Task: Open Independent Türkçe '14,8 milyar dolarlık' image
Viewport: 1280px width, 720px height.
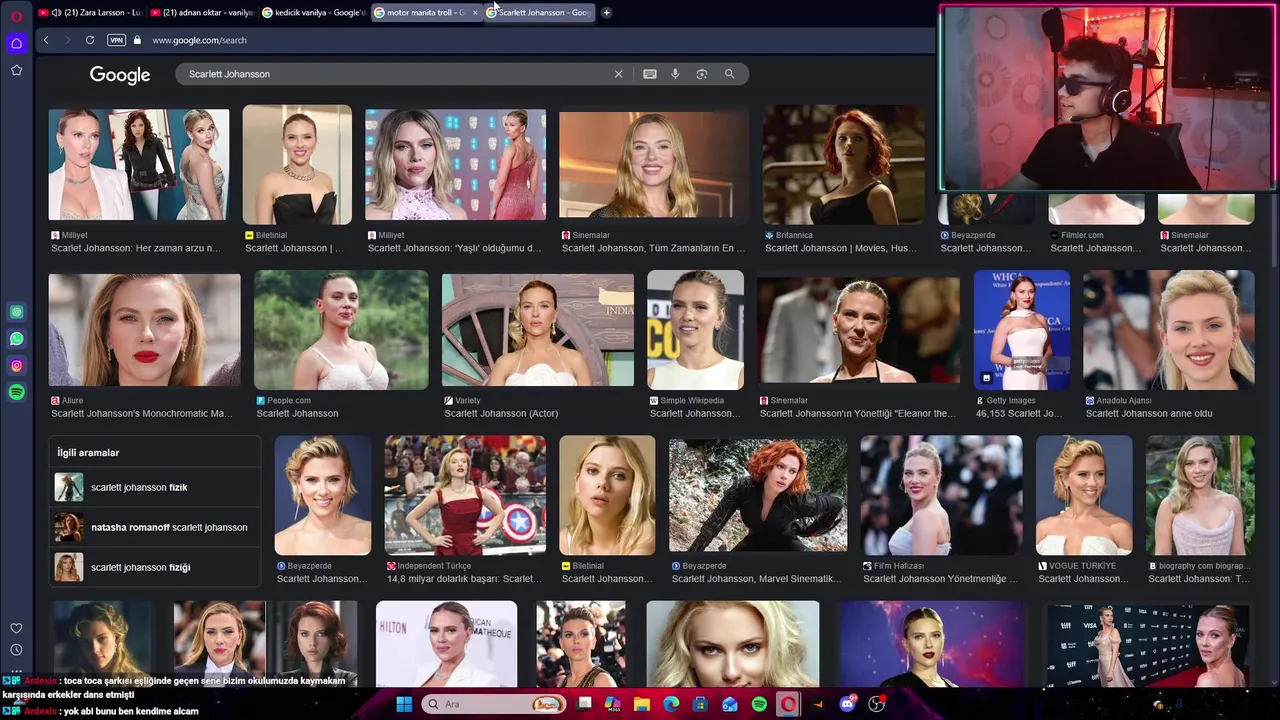Action: (x=465, y=495)
